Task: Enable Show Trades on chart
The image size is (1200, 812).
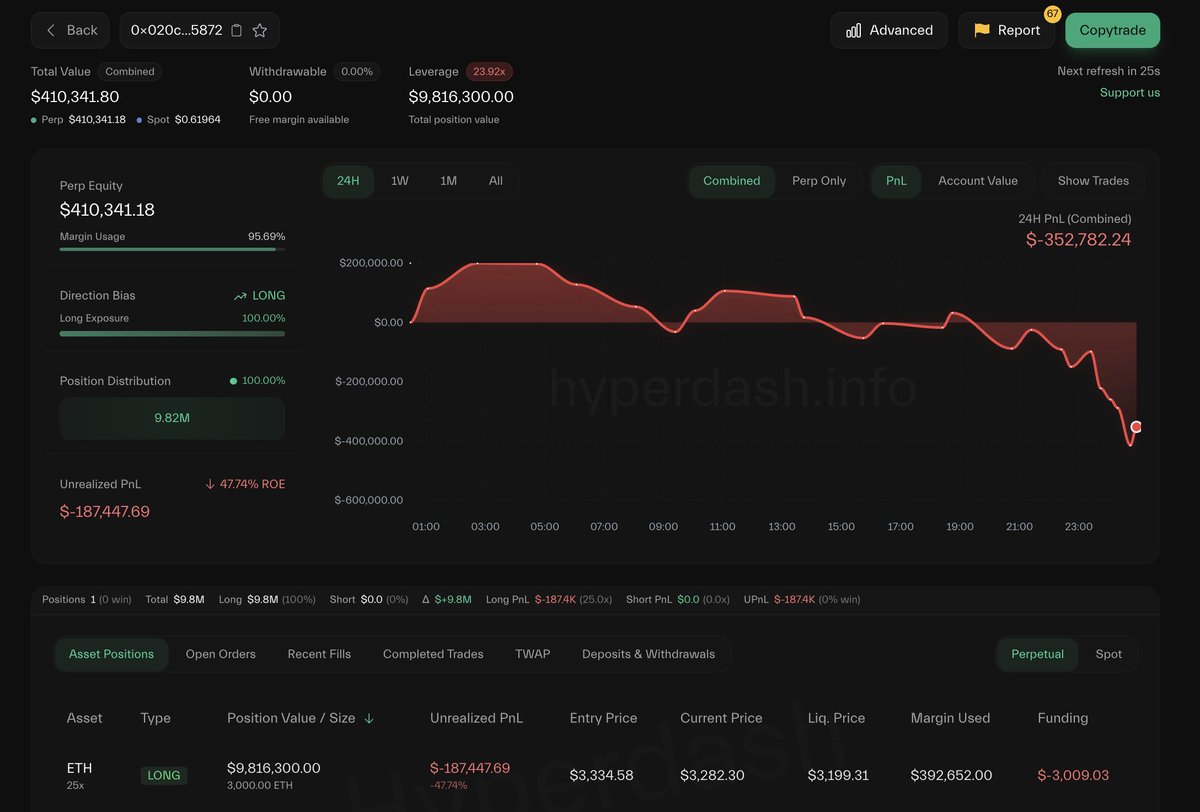Action: pos(1093,181)
